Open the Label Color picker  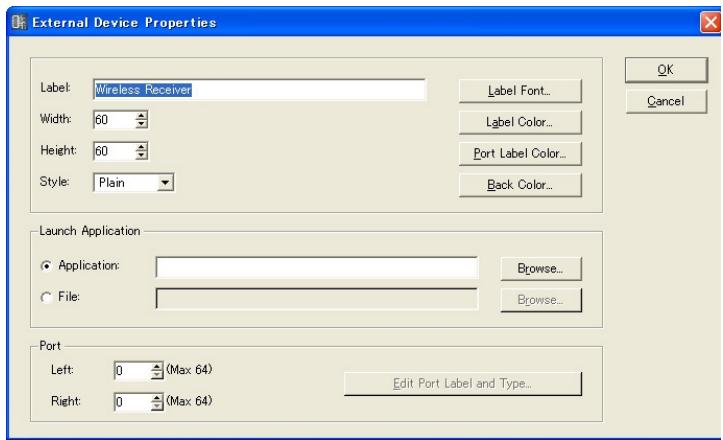[x=520, y=122]
